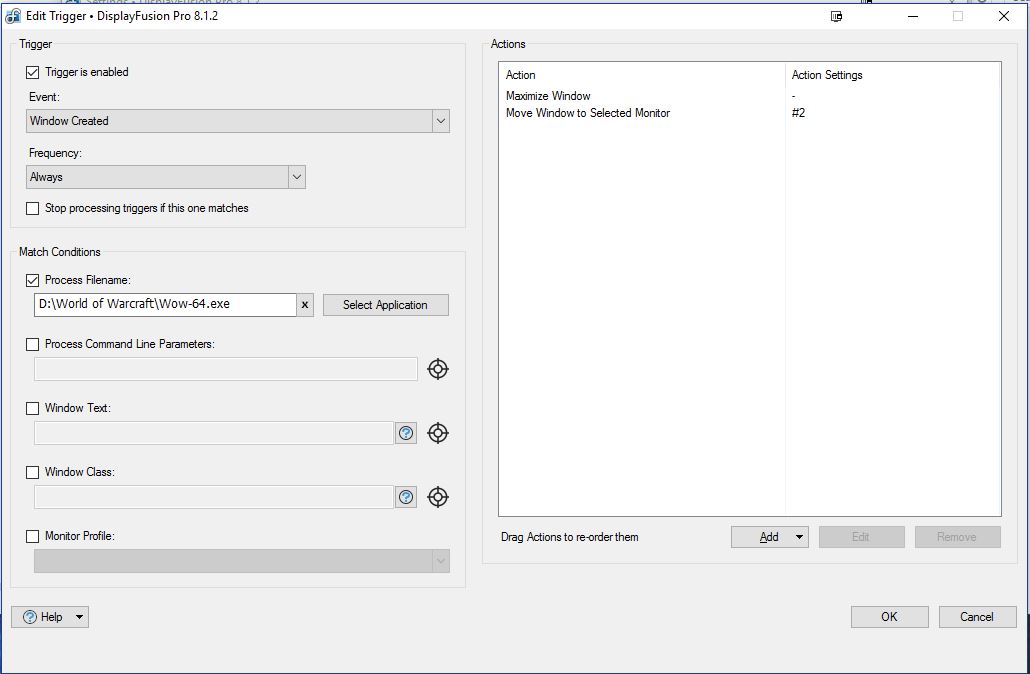
Task: Click the DisplayFusion app icon in title bar
Action: [x=13, y=16]
